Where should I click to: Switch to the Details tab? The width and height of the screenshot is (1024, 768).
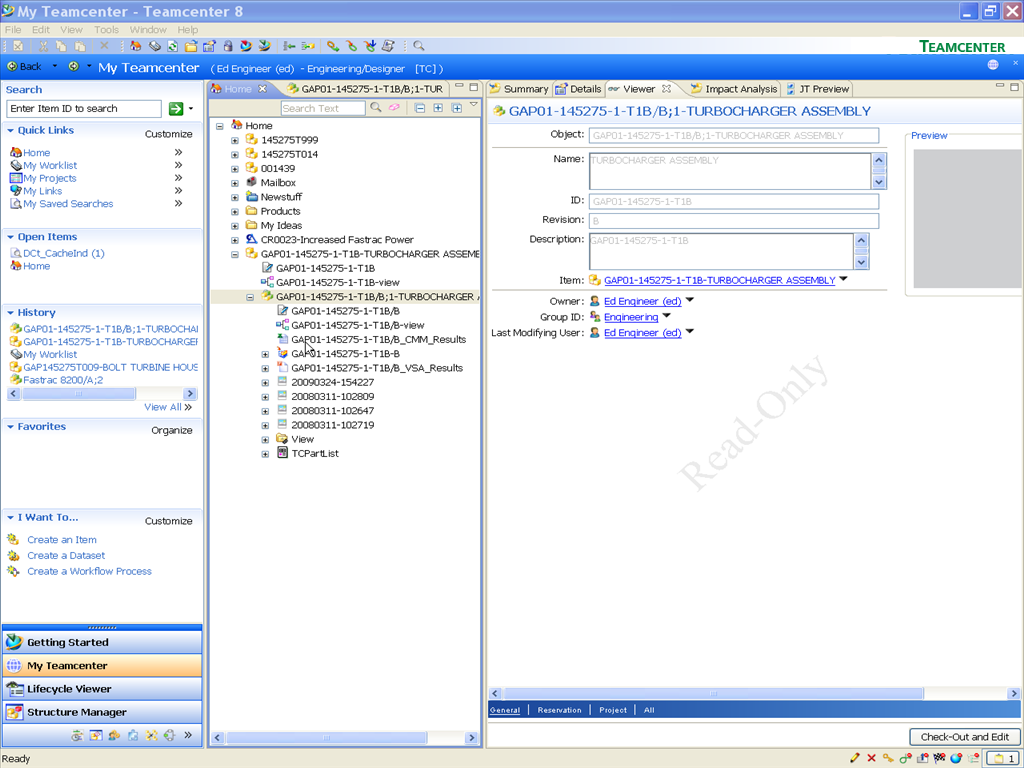tap(579, 89)
